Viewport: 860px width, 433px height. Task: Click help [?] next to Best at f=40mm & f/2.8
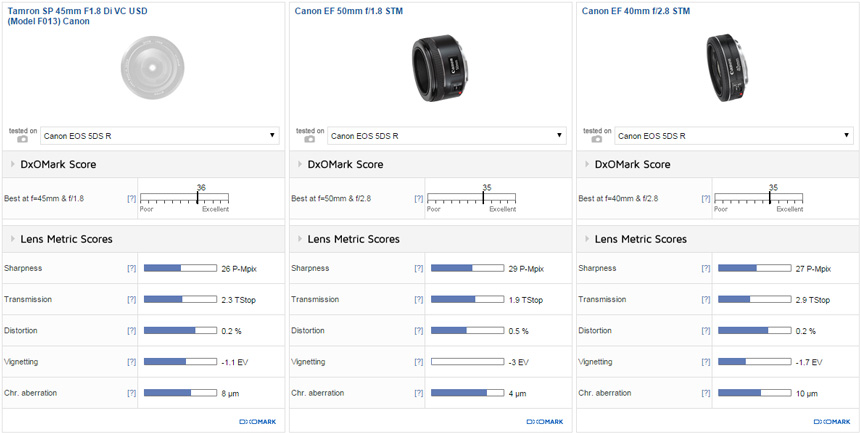click(706, 199)
